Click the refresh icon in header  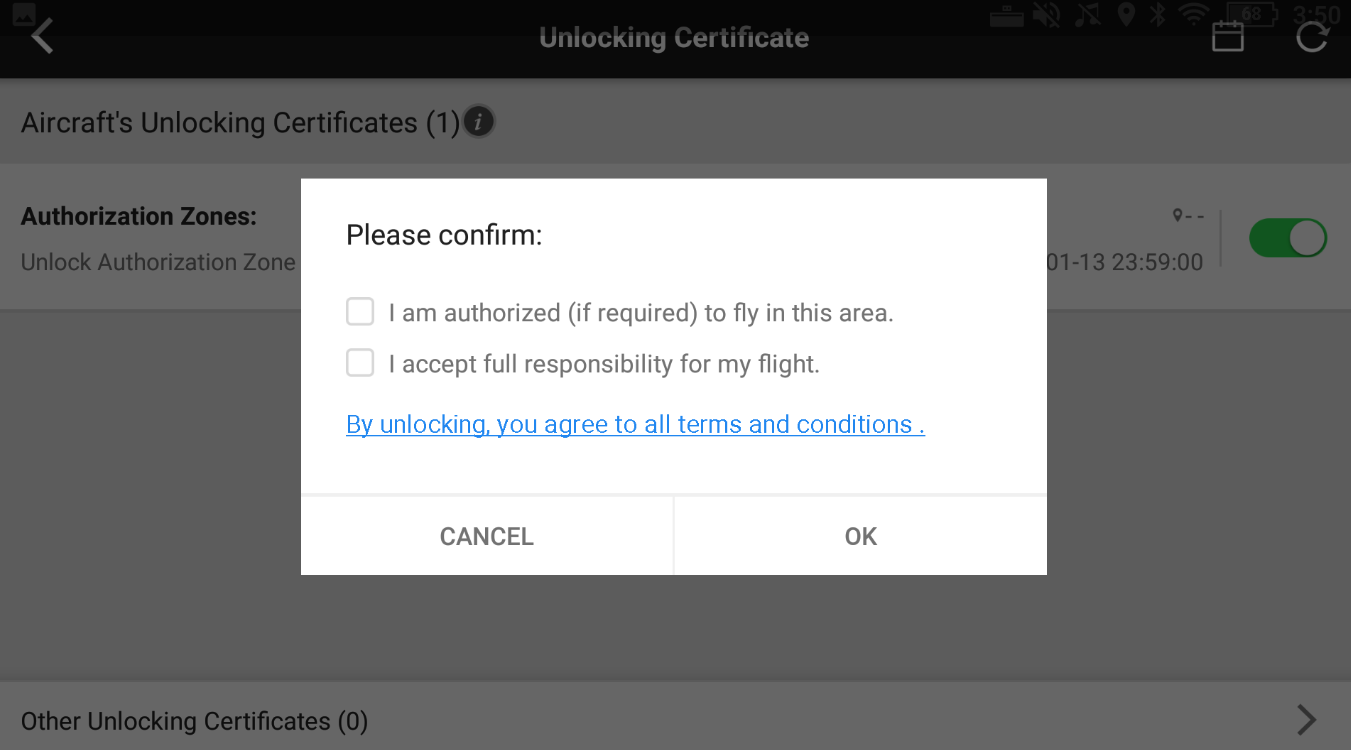[x=1311, y=38]
